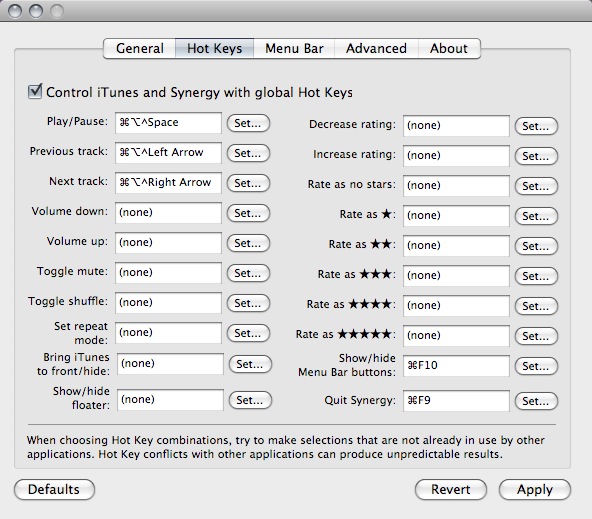Click the Revert button
The height and width of the screenshot is (519, 592).
(x=451, y=490)
